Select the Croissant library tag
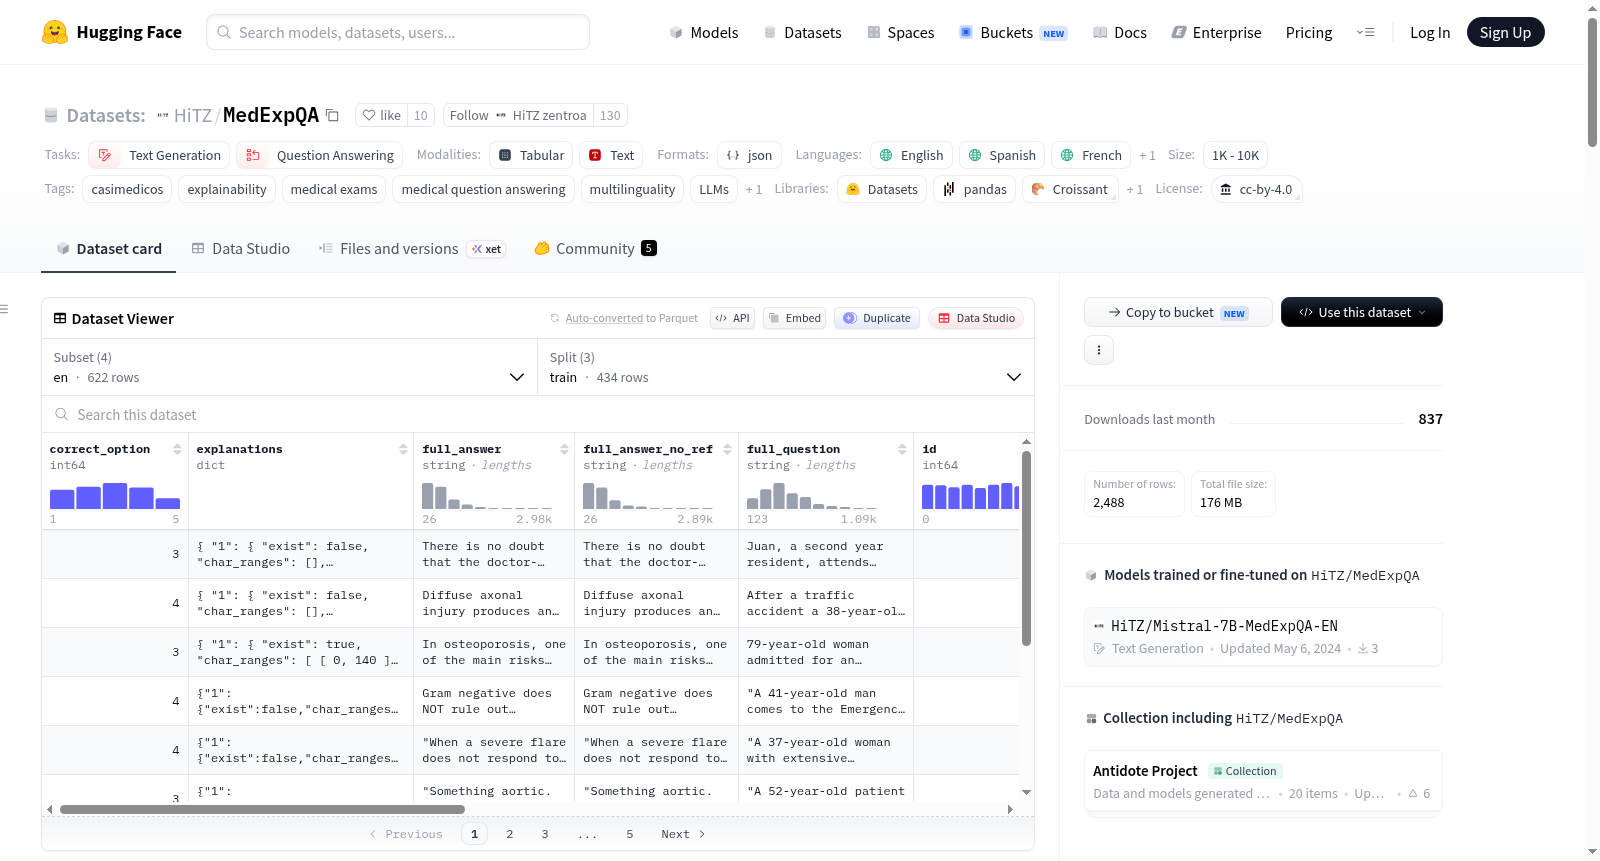Image resolution: width=1600 pixels, height=861 pixels. click(1069, 189)
